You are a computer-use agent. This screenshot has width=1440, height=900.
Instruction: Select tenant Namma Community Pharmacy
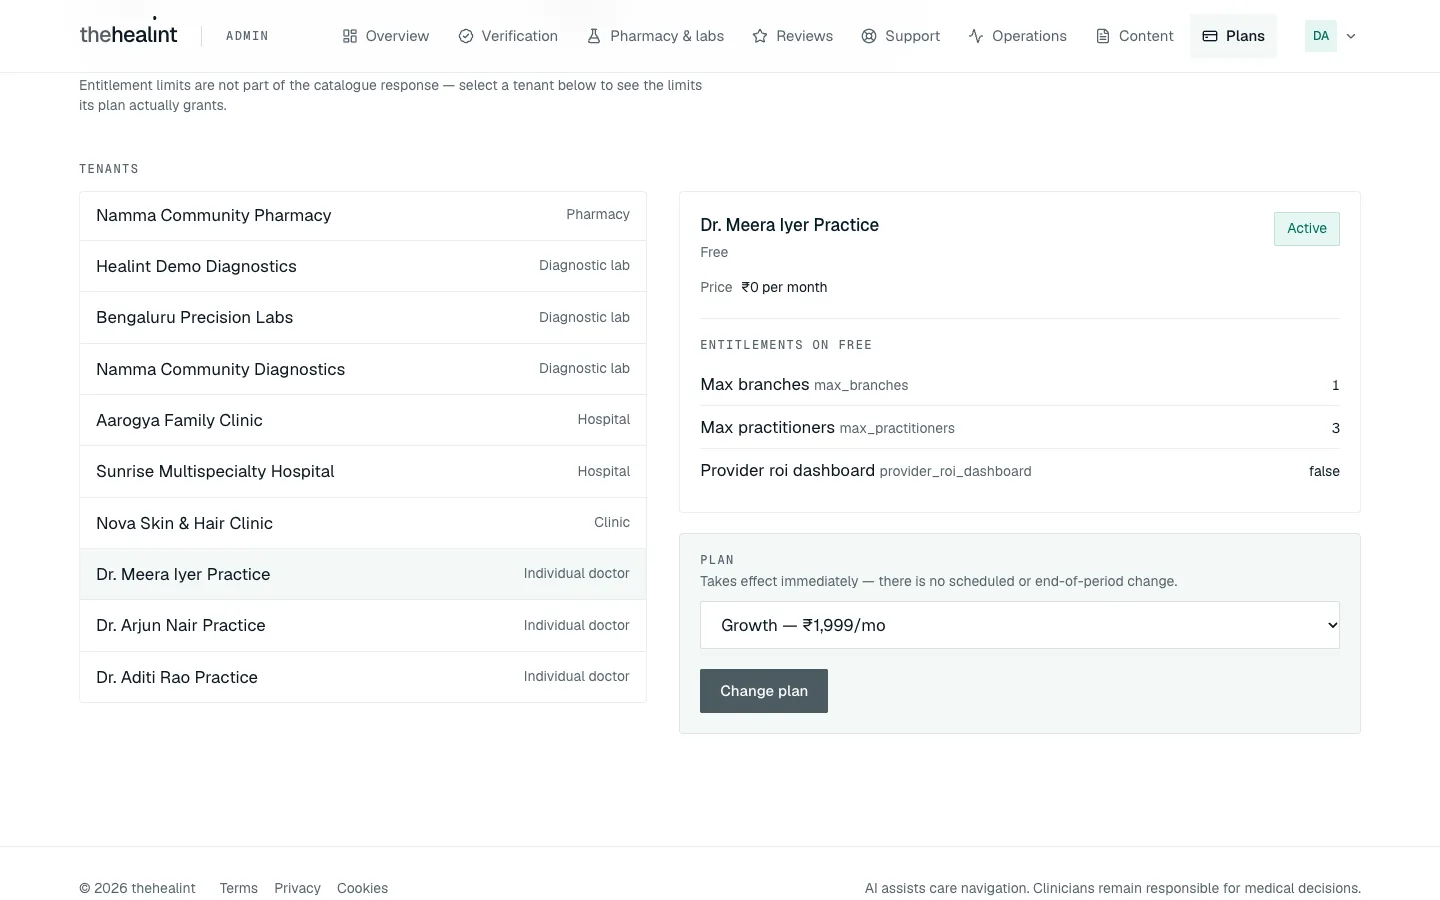[x=363, y=216]
